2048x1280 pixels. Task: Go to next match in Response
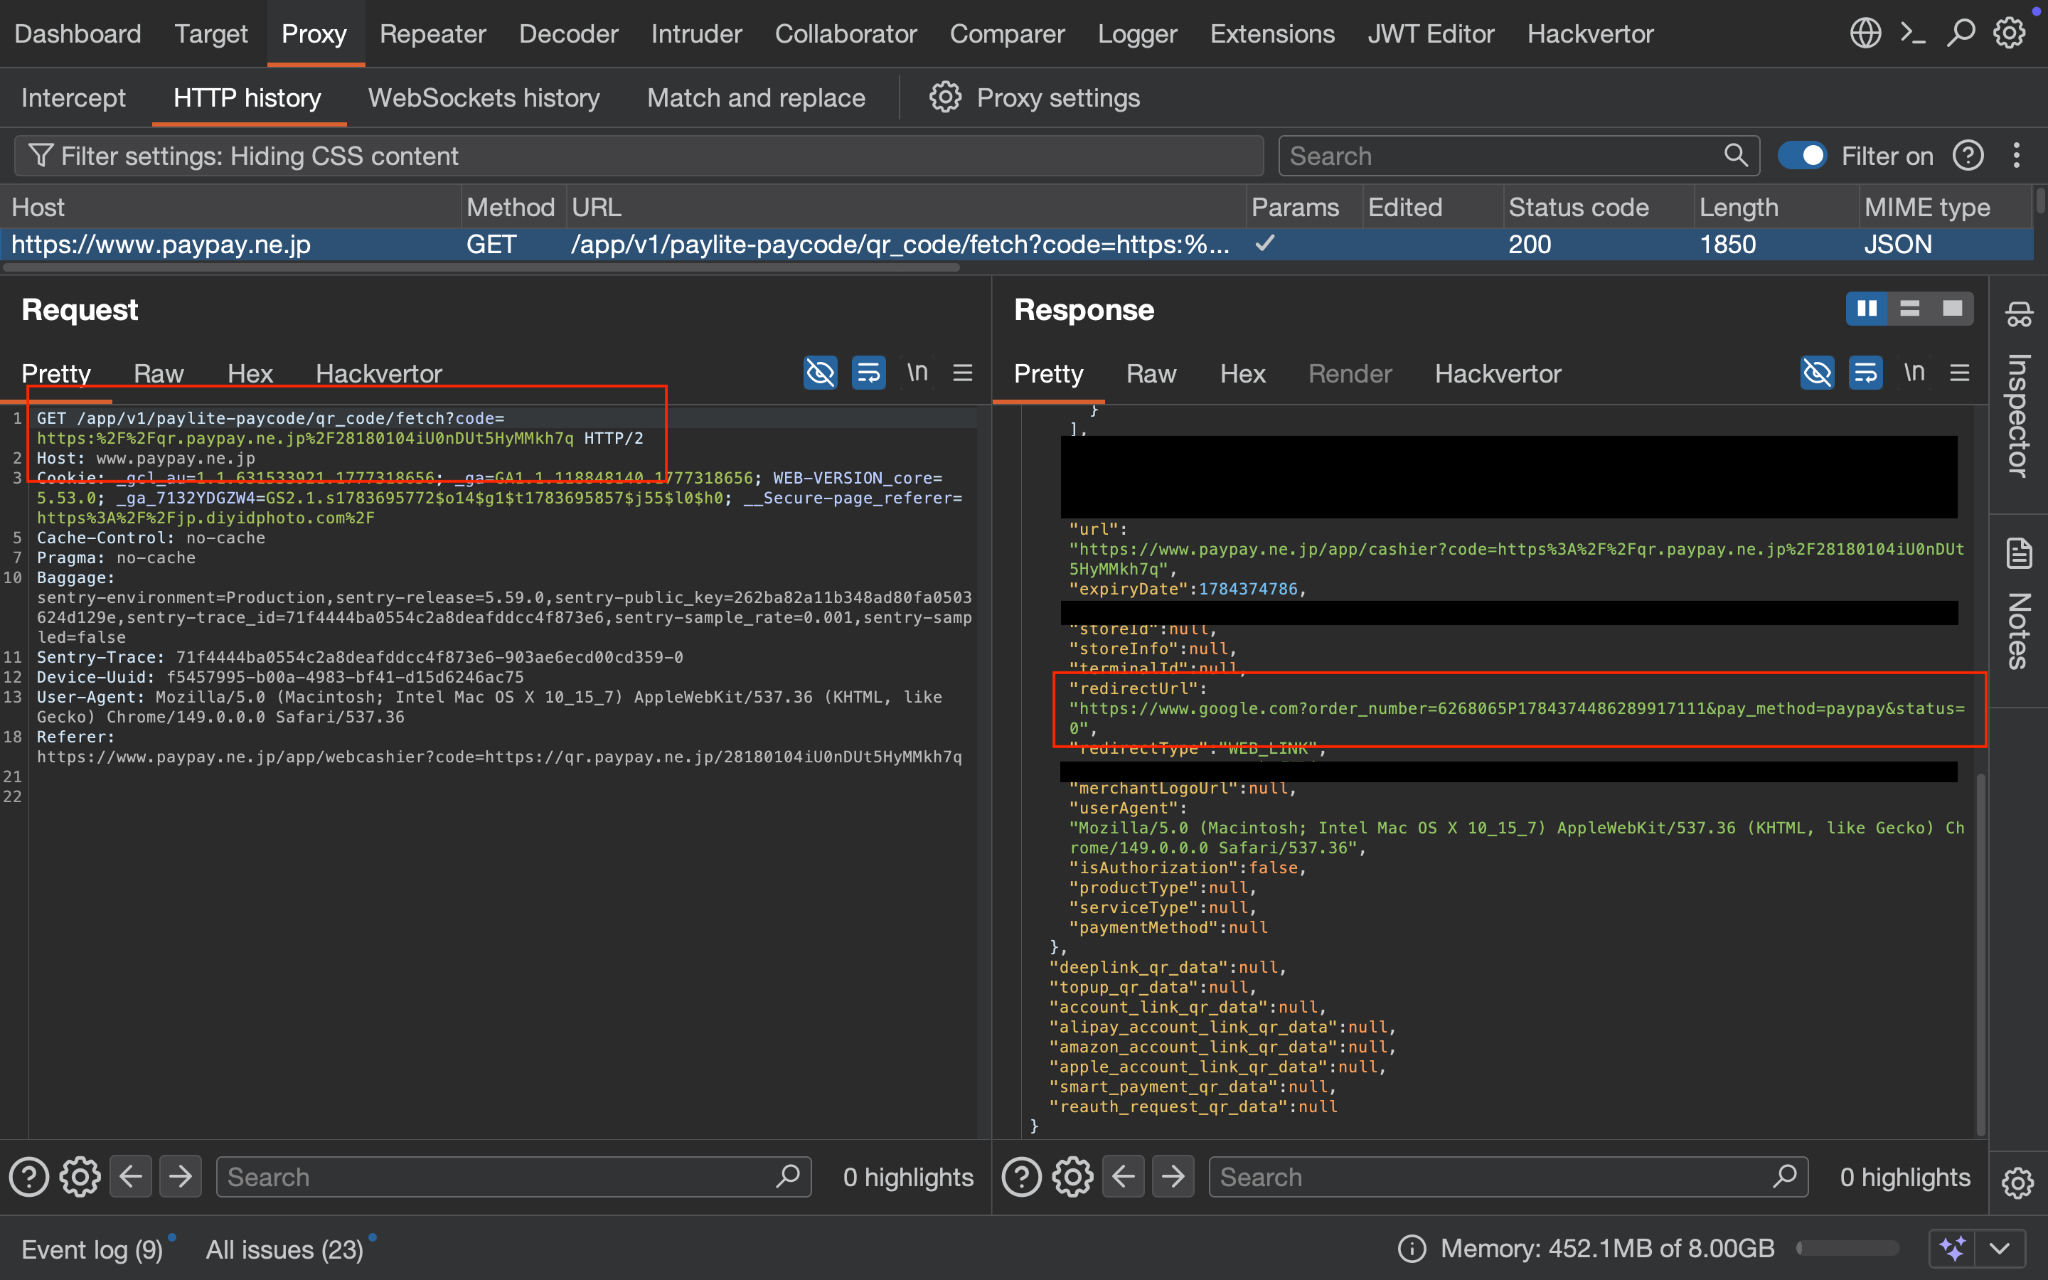point(1173,1177)
